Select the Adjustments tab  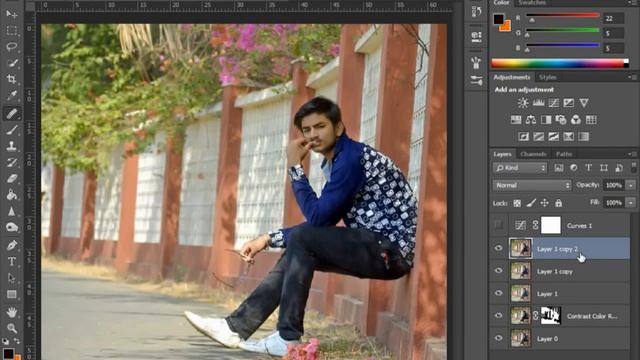[512, 77]
